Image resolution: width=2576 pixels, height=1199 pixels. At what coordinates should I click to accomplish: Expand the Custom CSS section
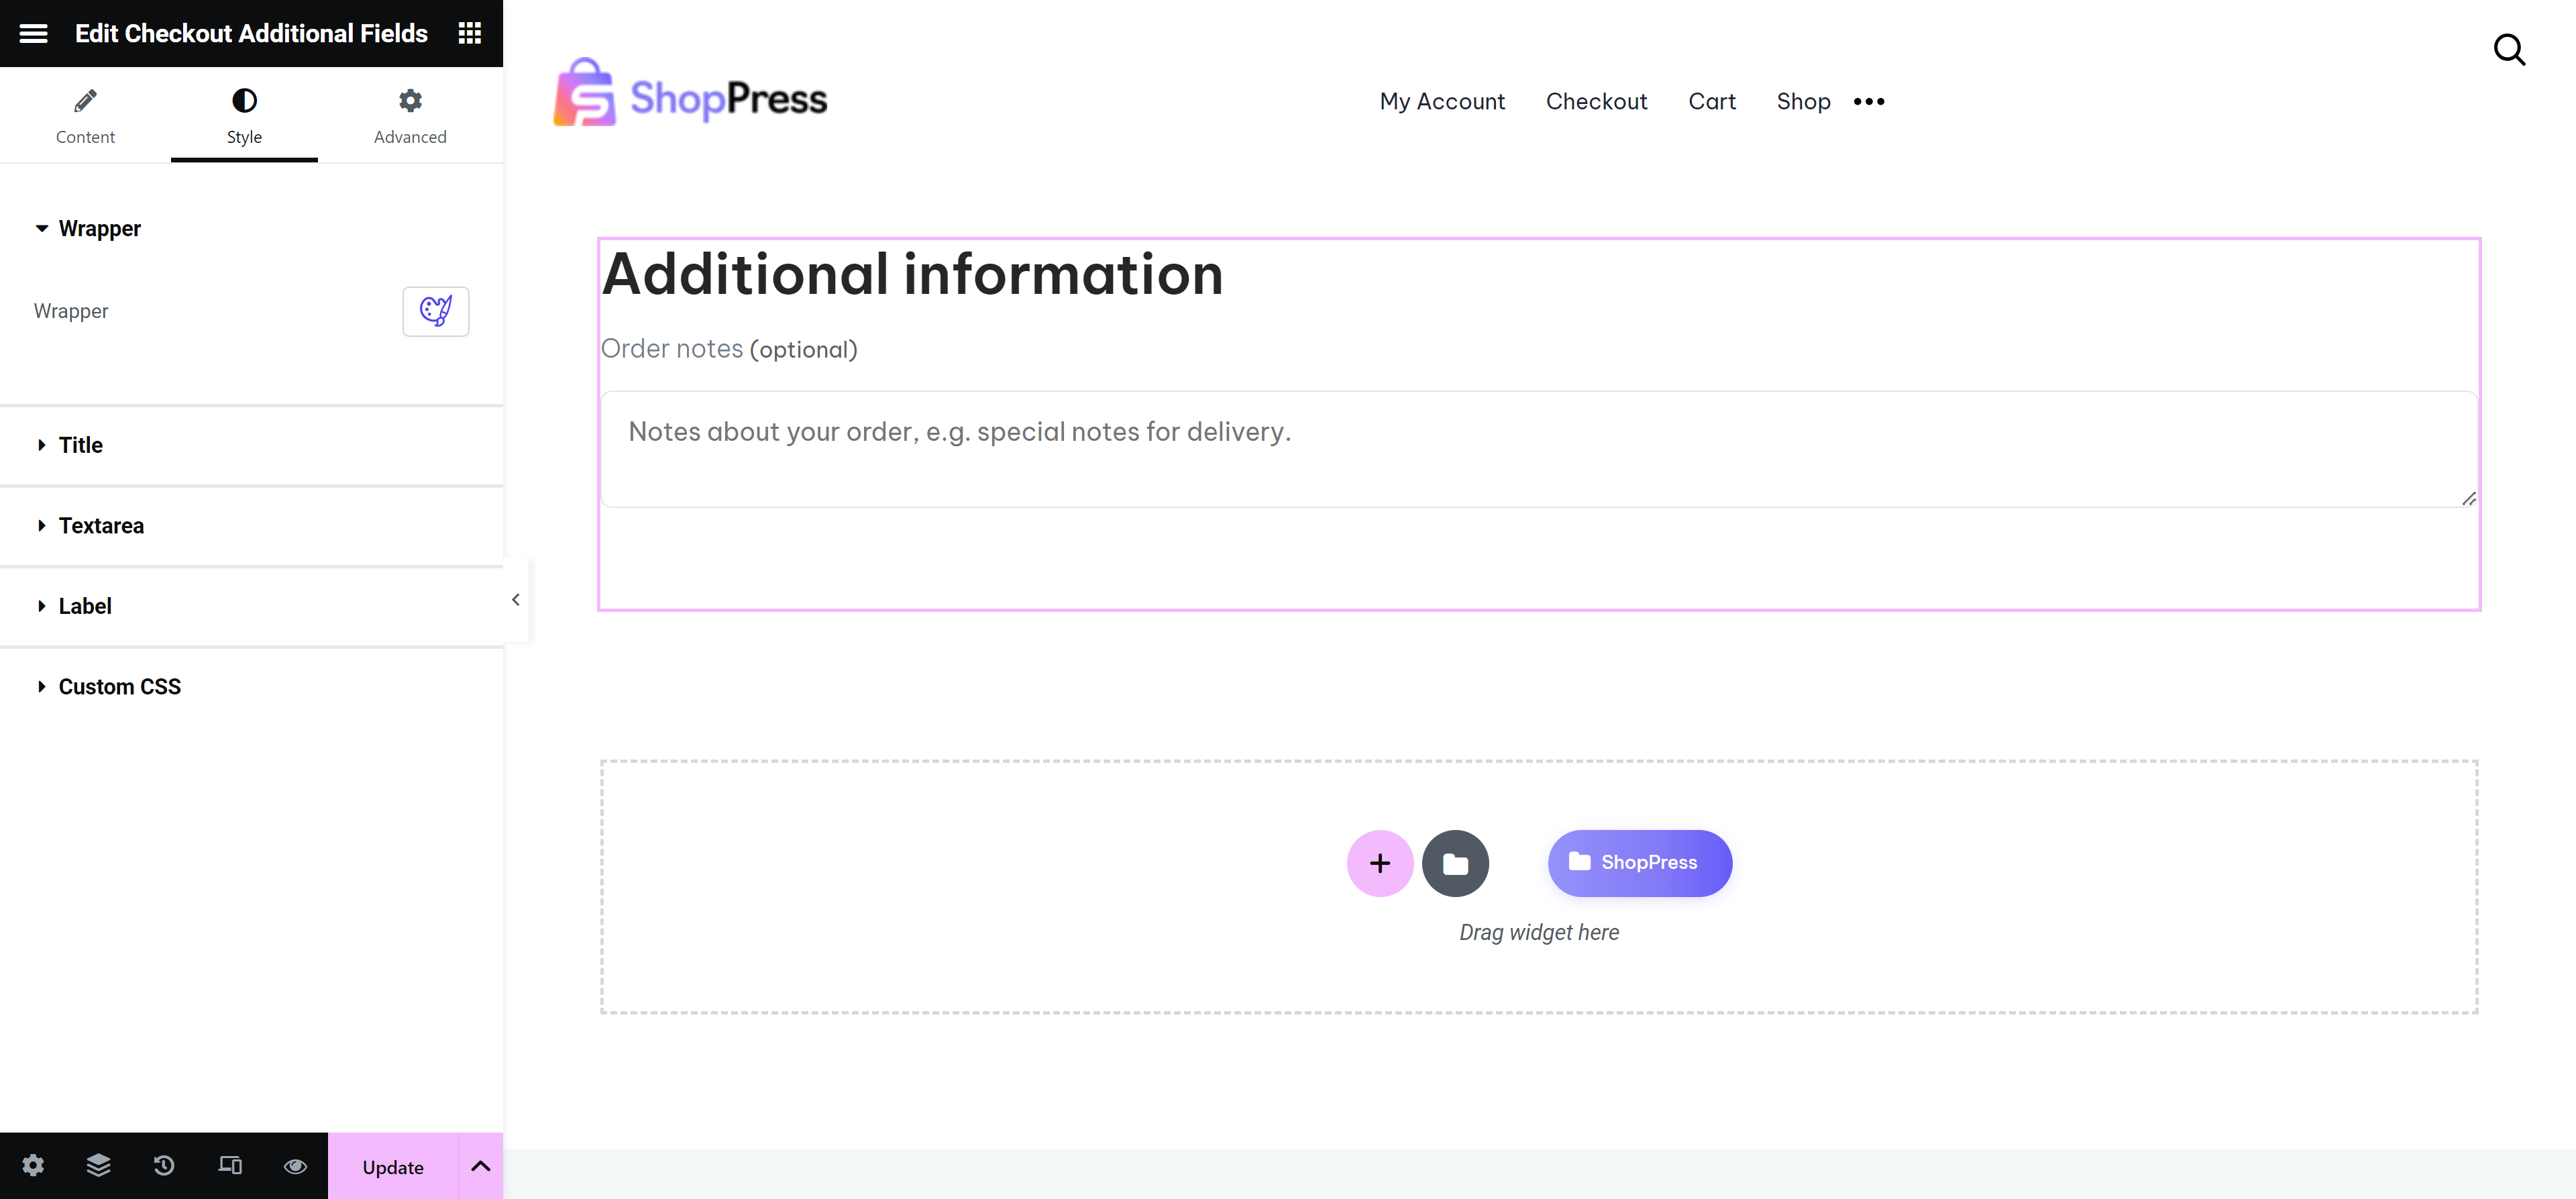coord(119,687)
